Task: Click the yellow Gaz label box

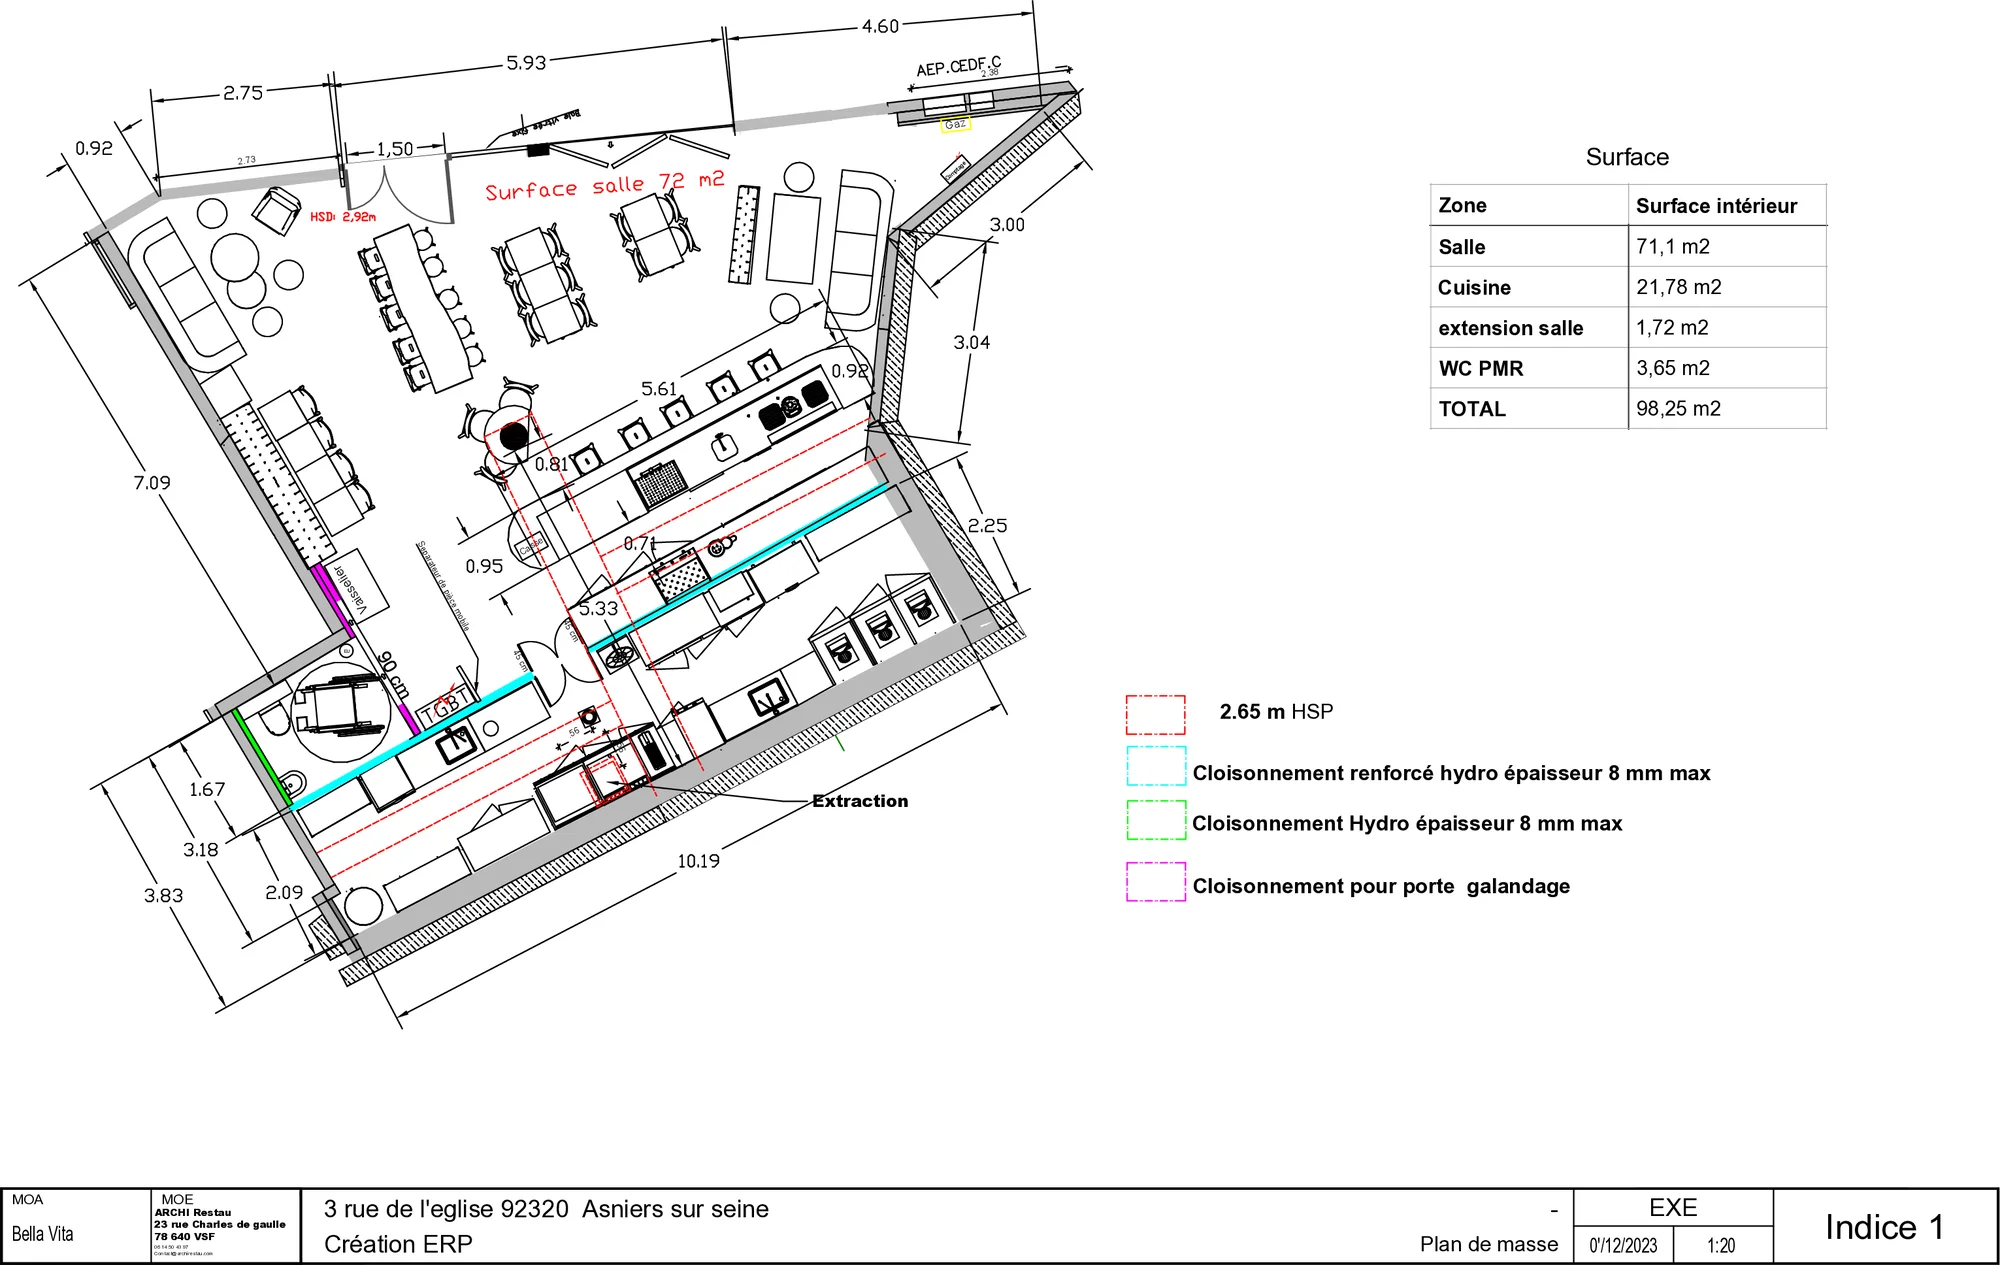Action: tap(956, 125)
